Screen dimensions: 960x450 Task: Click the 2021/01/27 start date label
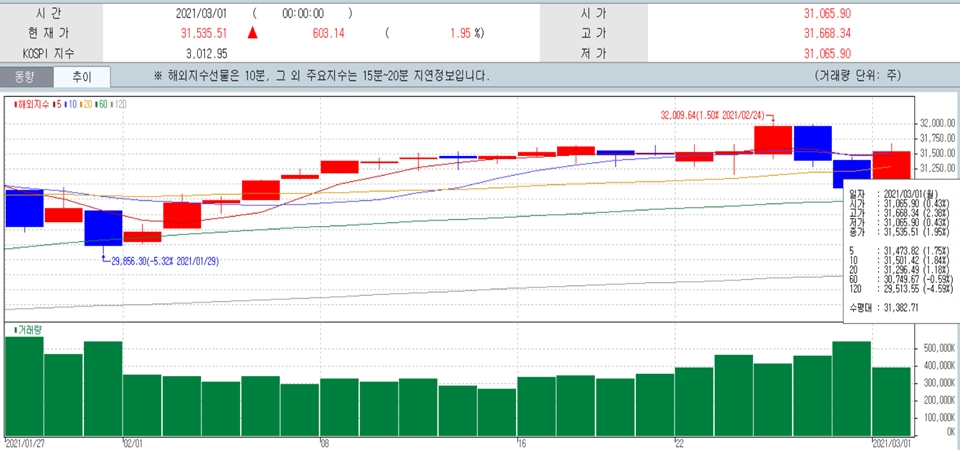[x=22, y=442]
